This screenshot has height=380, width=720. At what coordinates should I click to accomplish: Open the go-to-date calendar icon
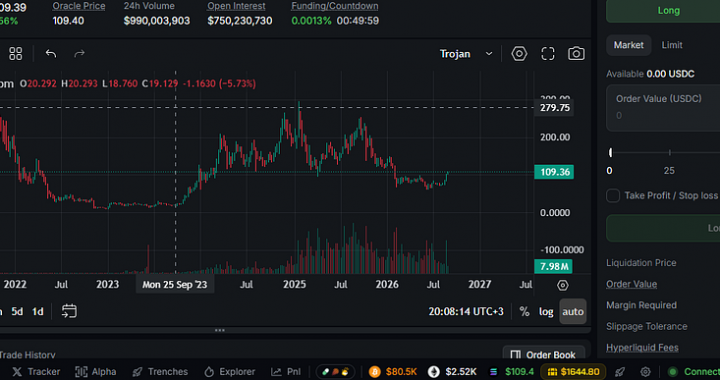69,311
